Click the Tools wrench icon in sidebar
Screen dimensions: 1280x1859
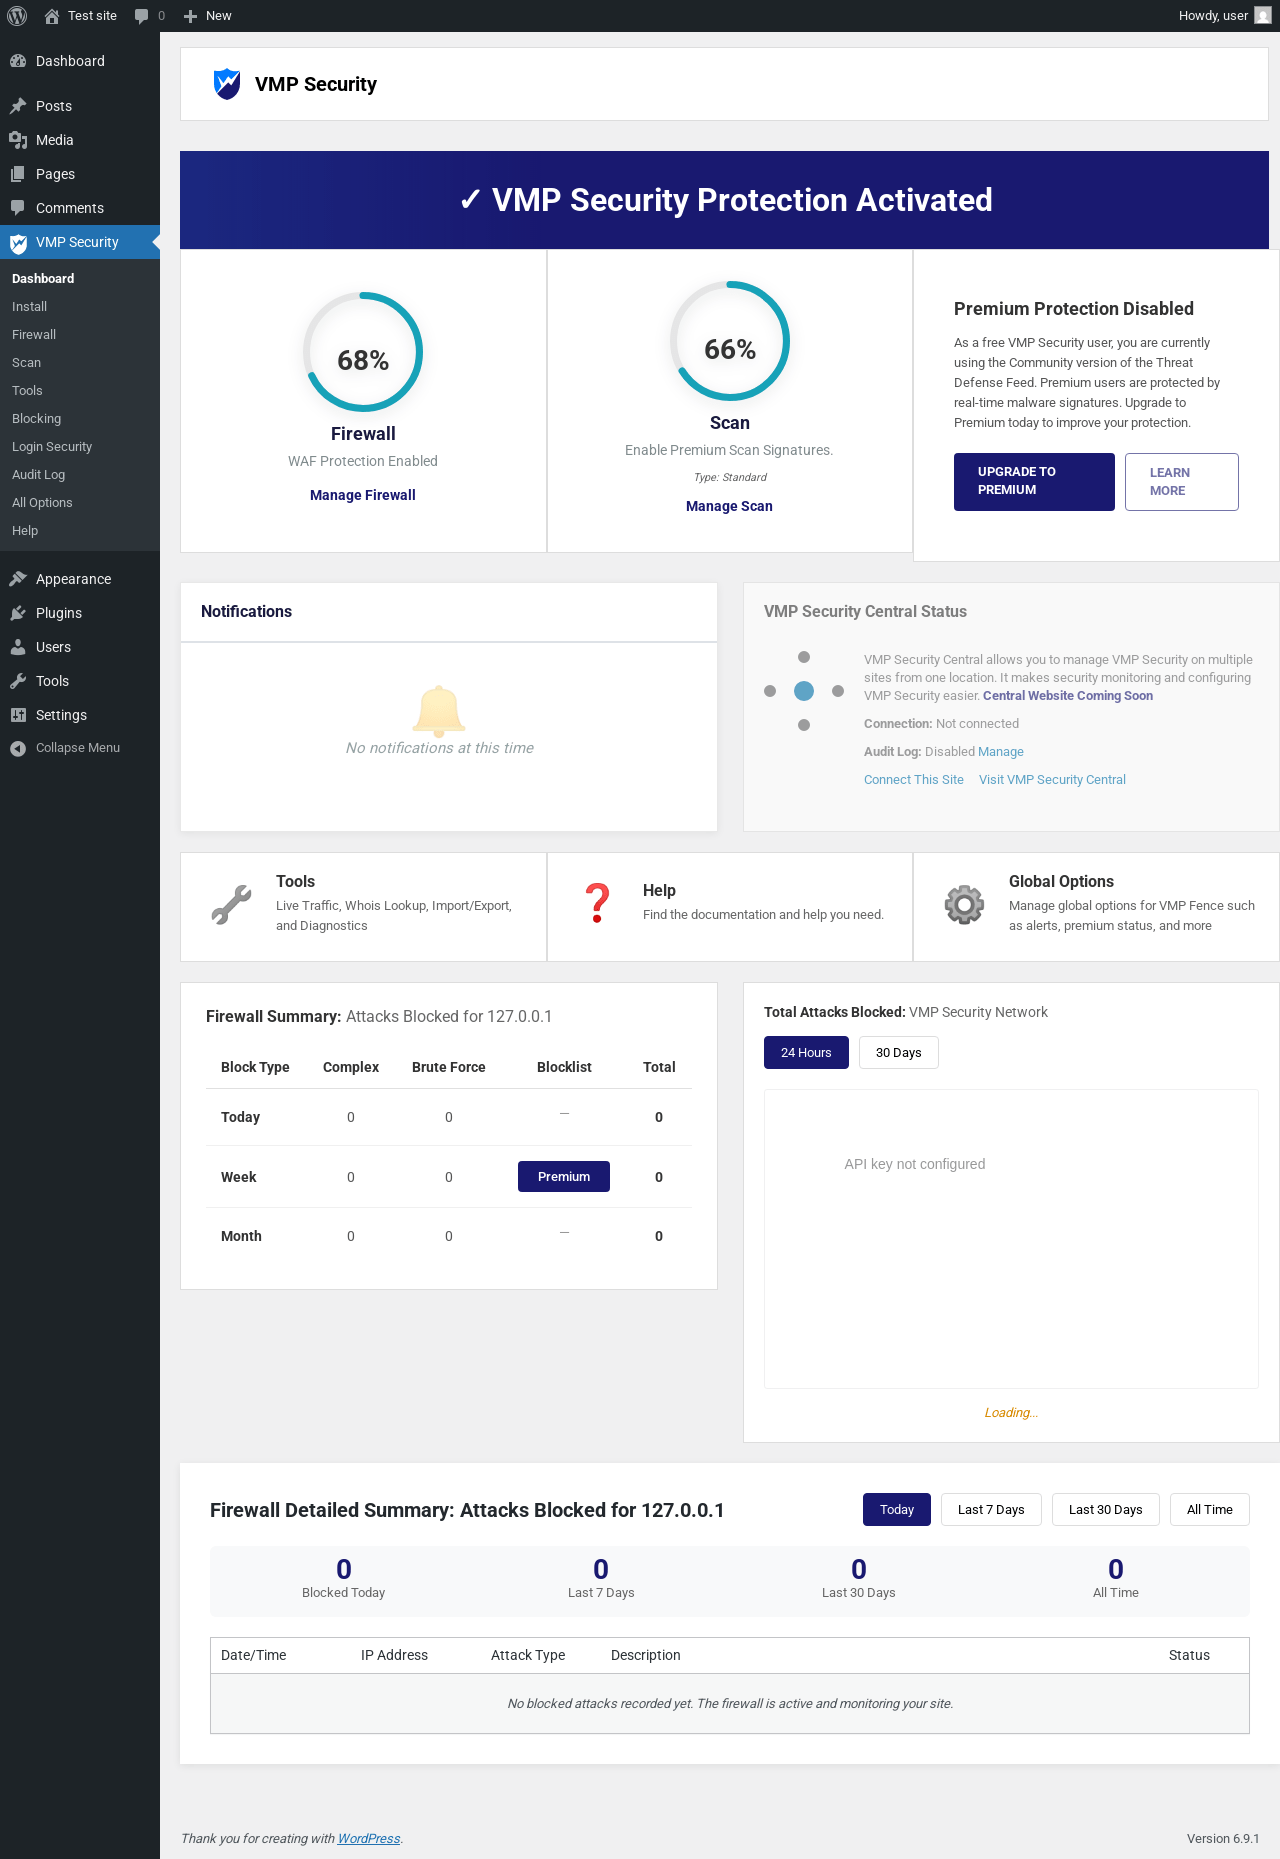18,681
